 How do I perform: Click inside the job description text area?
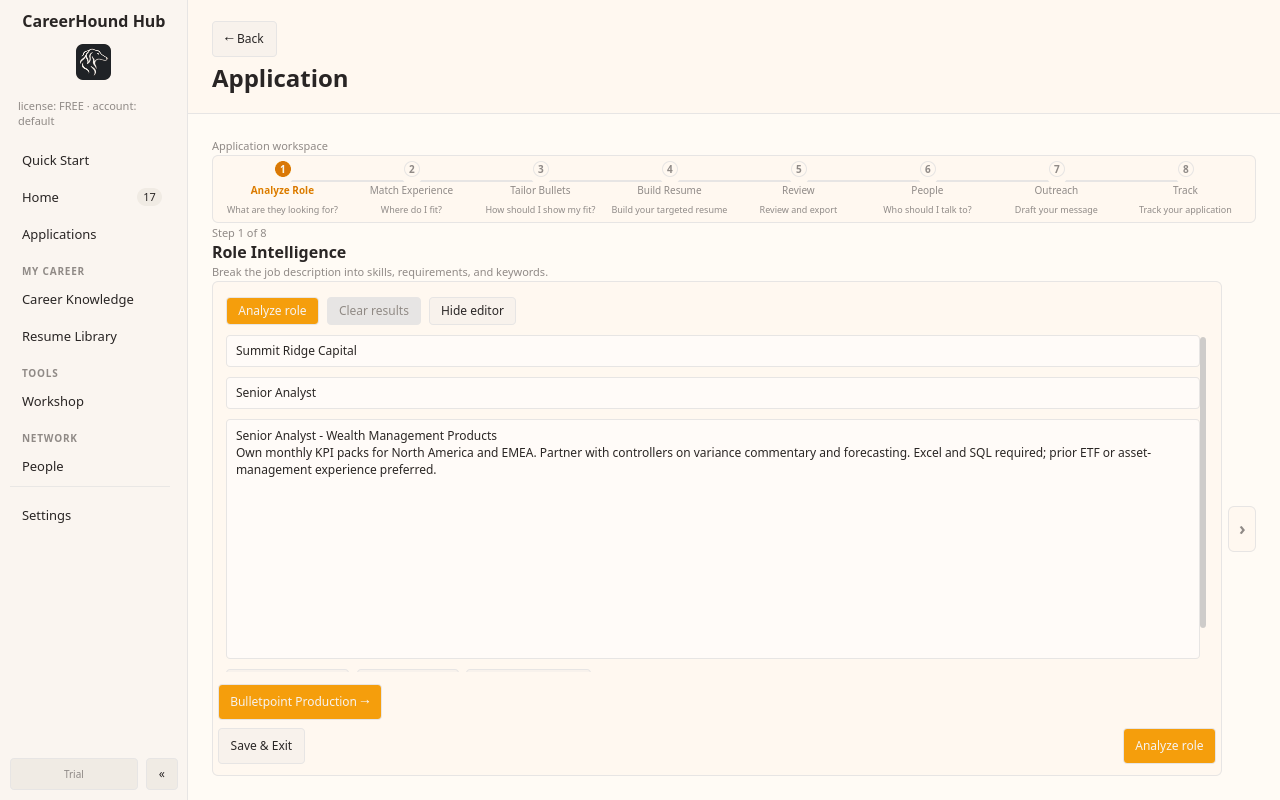pyautogui.click(x=712, y=539)
